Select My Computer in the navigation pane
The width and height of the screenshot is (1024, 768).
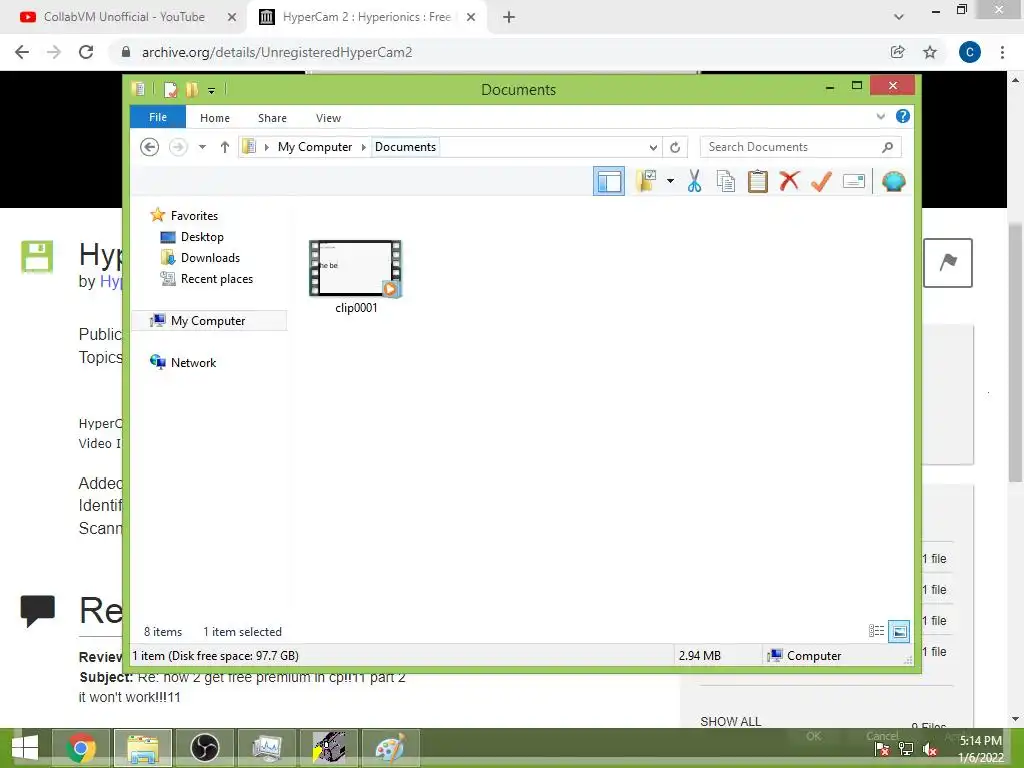pyautogui.click(x=209, y=321)
